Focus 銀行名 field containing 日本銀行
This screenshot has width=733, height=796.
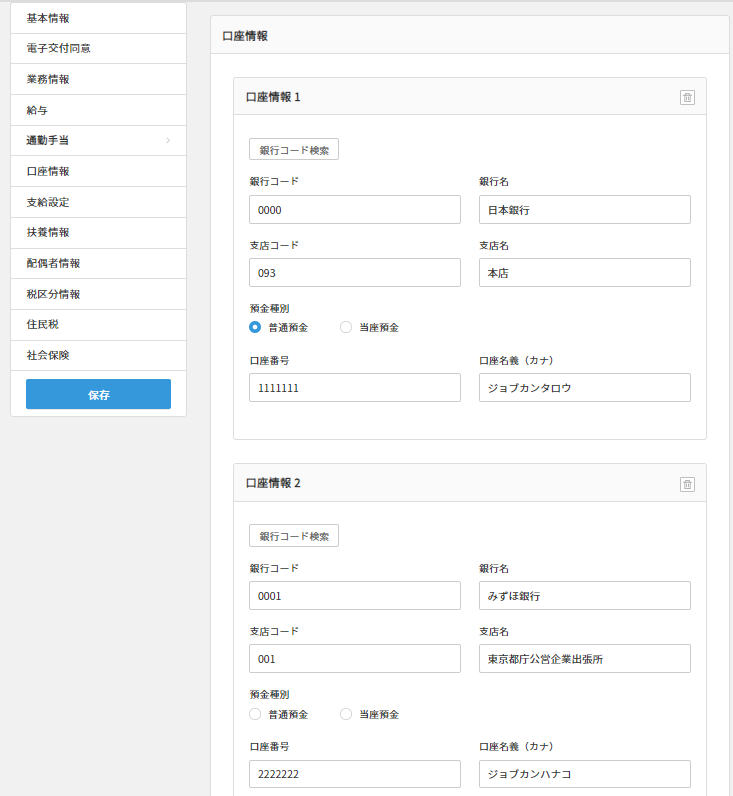tap(585, 210)
